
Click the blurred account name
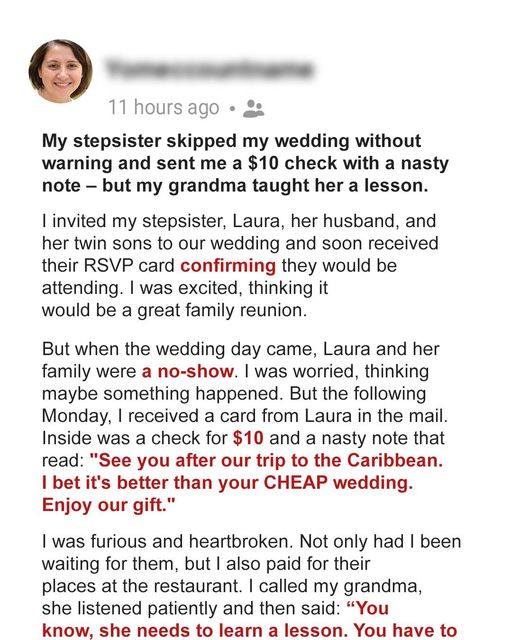click(x=211, y=69)
